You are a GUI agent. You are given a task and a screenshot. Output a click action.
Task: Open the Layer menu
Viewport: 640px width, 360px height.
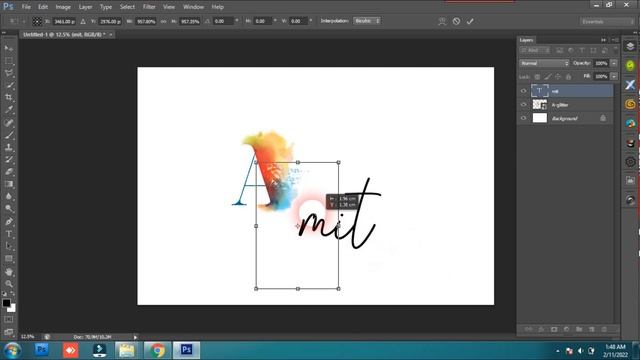point(85,7)
